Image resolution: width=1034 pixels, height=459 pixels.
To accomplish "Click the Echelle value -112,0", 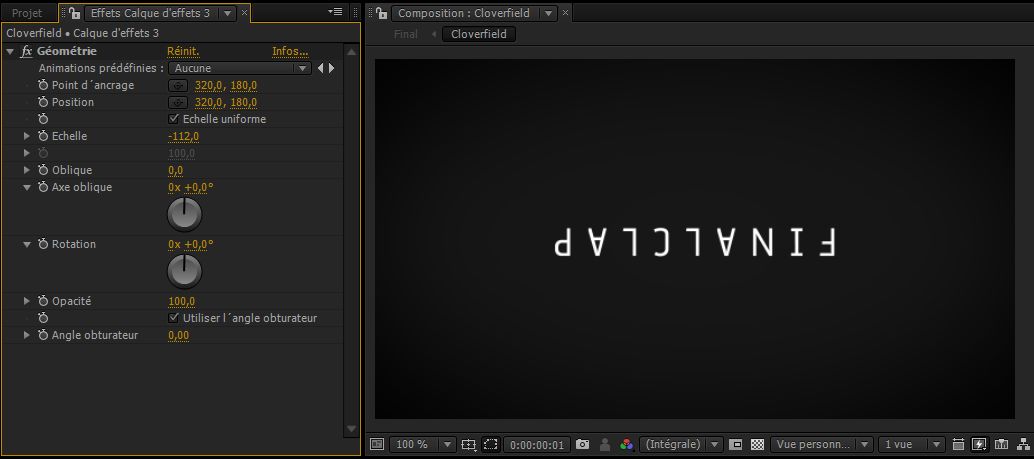I will point(183,137).
